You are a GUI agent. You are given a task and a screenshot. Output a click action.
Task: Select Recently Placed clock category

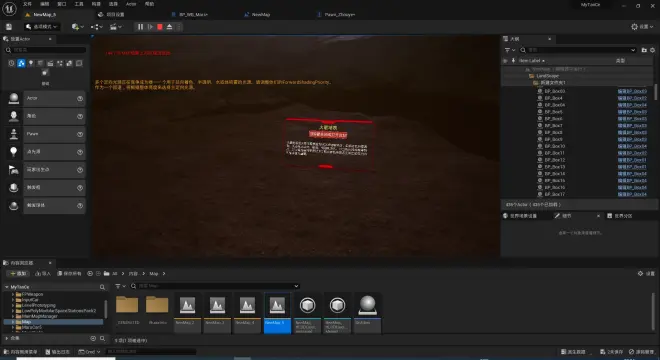tap(11, 63)
